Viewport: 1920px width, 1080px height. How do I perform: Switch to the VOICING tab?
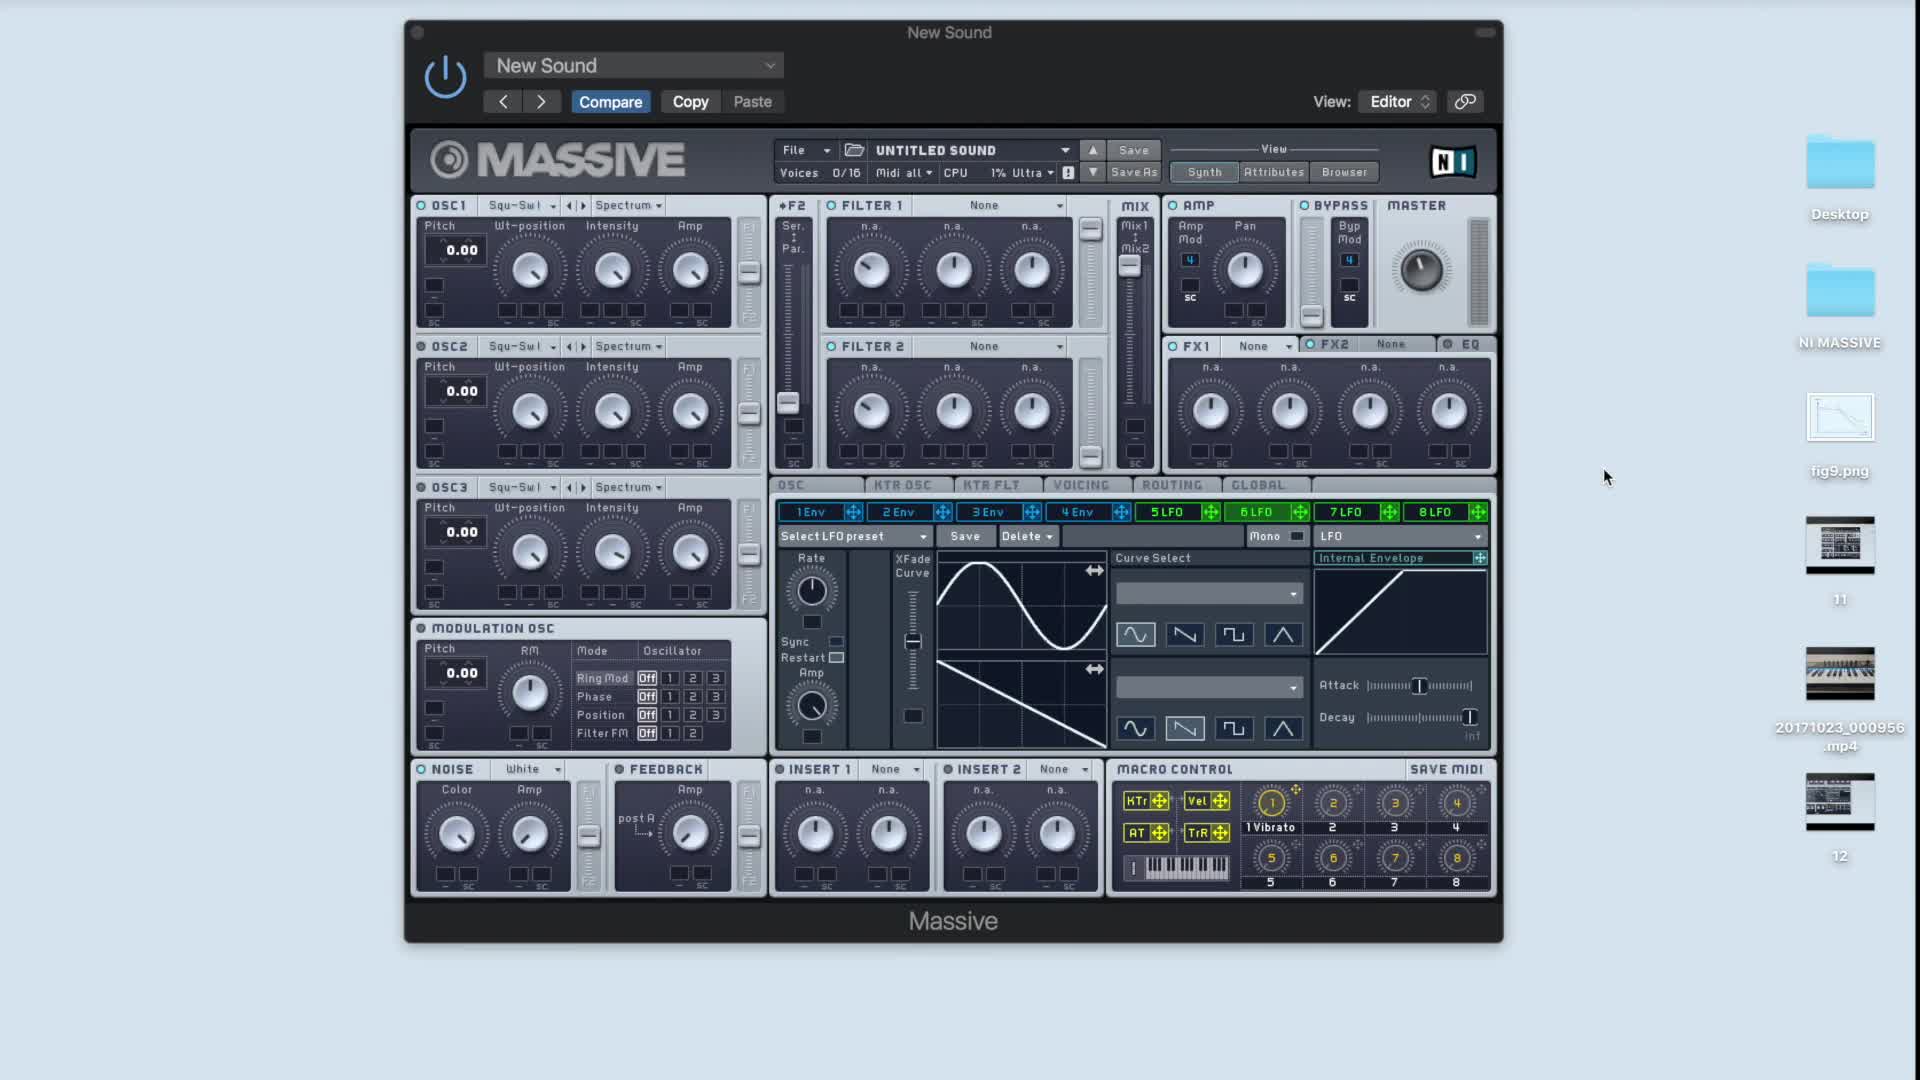pos(1080,485)
